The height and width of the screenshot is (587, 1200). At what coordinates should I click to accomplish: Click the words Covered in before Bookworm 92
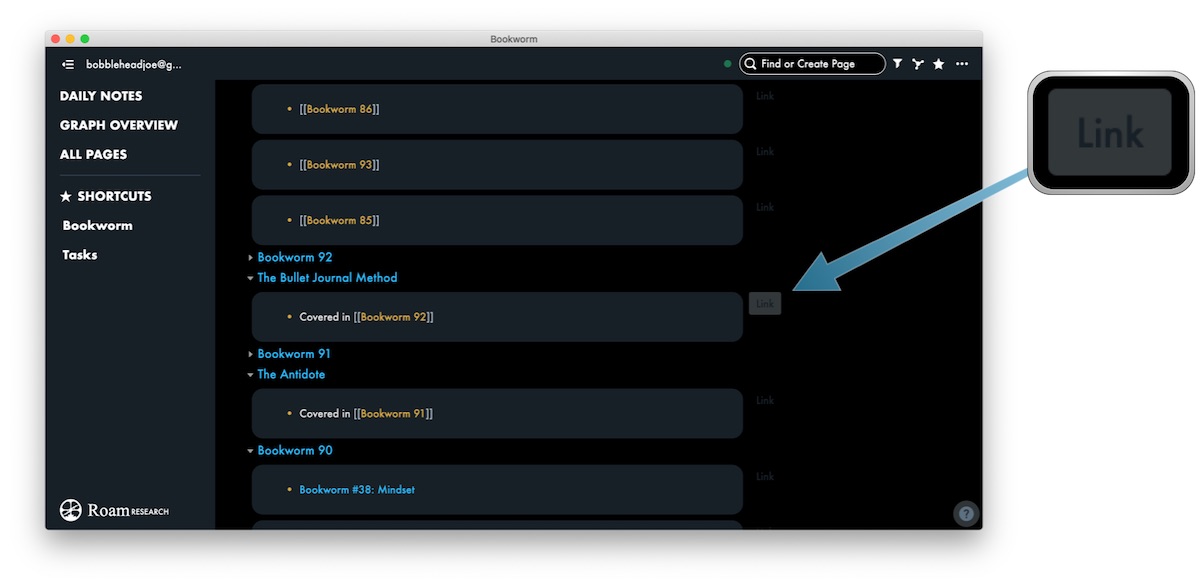pos(325,317)
